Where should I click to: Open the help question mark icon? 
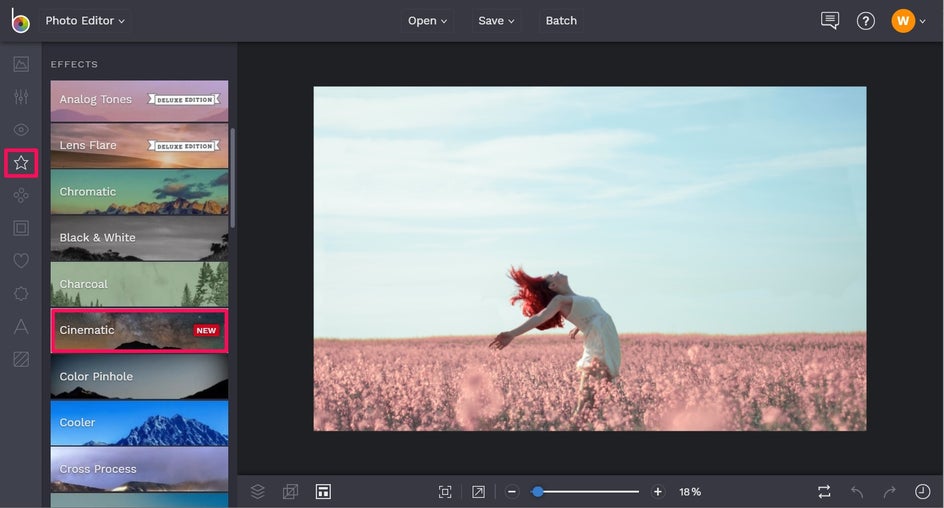(x=866, y=21)
